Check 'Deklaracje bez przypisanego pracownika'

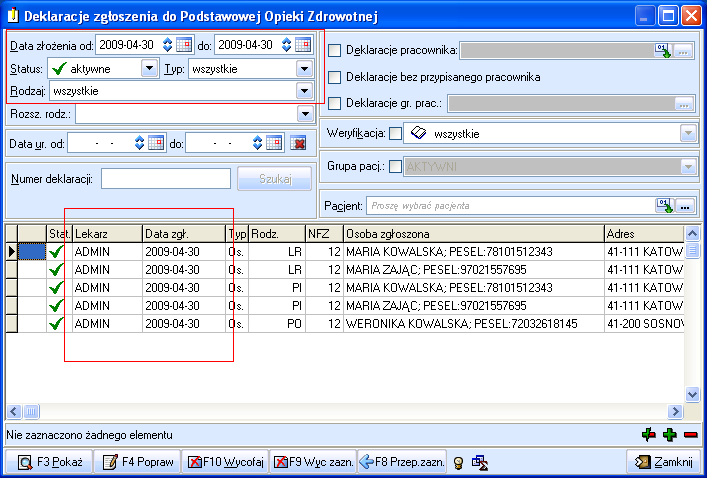pyautogui.click(x=335, y=78)
